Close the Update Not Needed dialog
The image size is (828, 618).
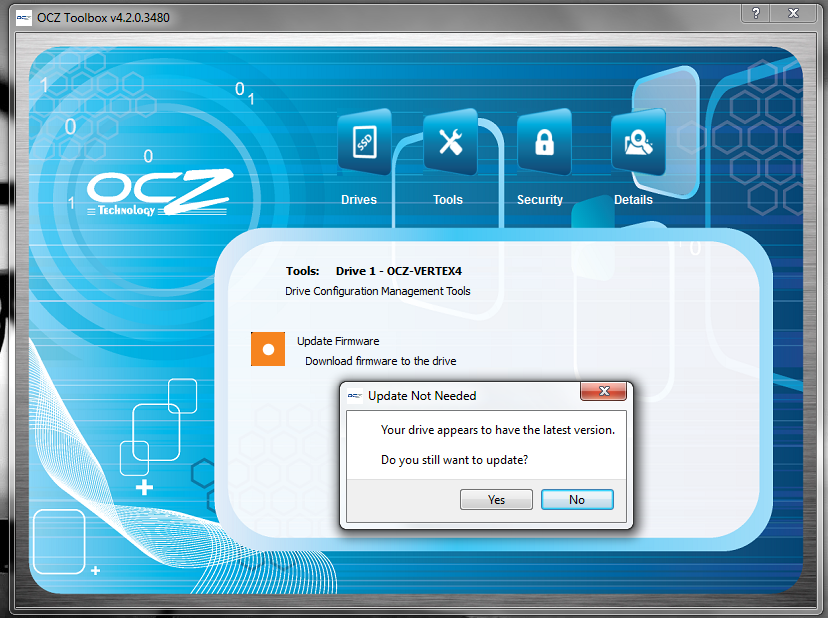click(x=604, y=391)
